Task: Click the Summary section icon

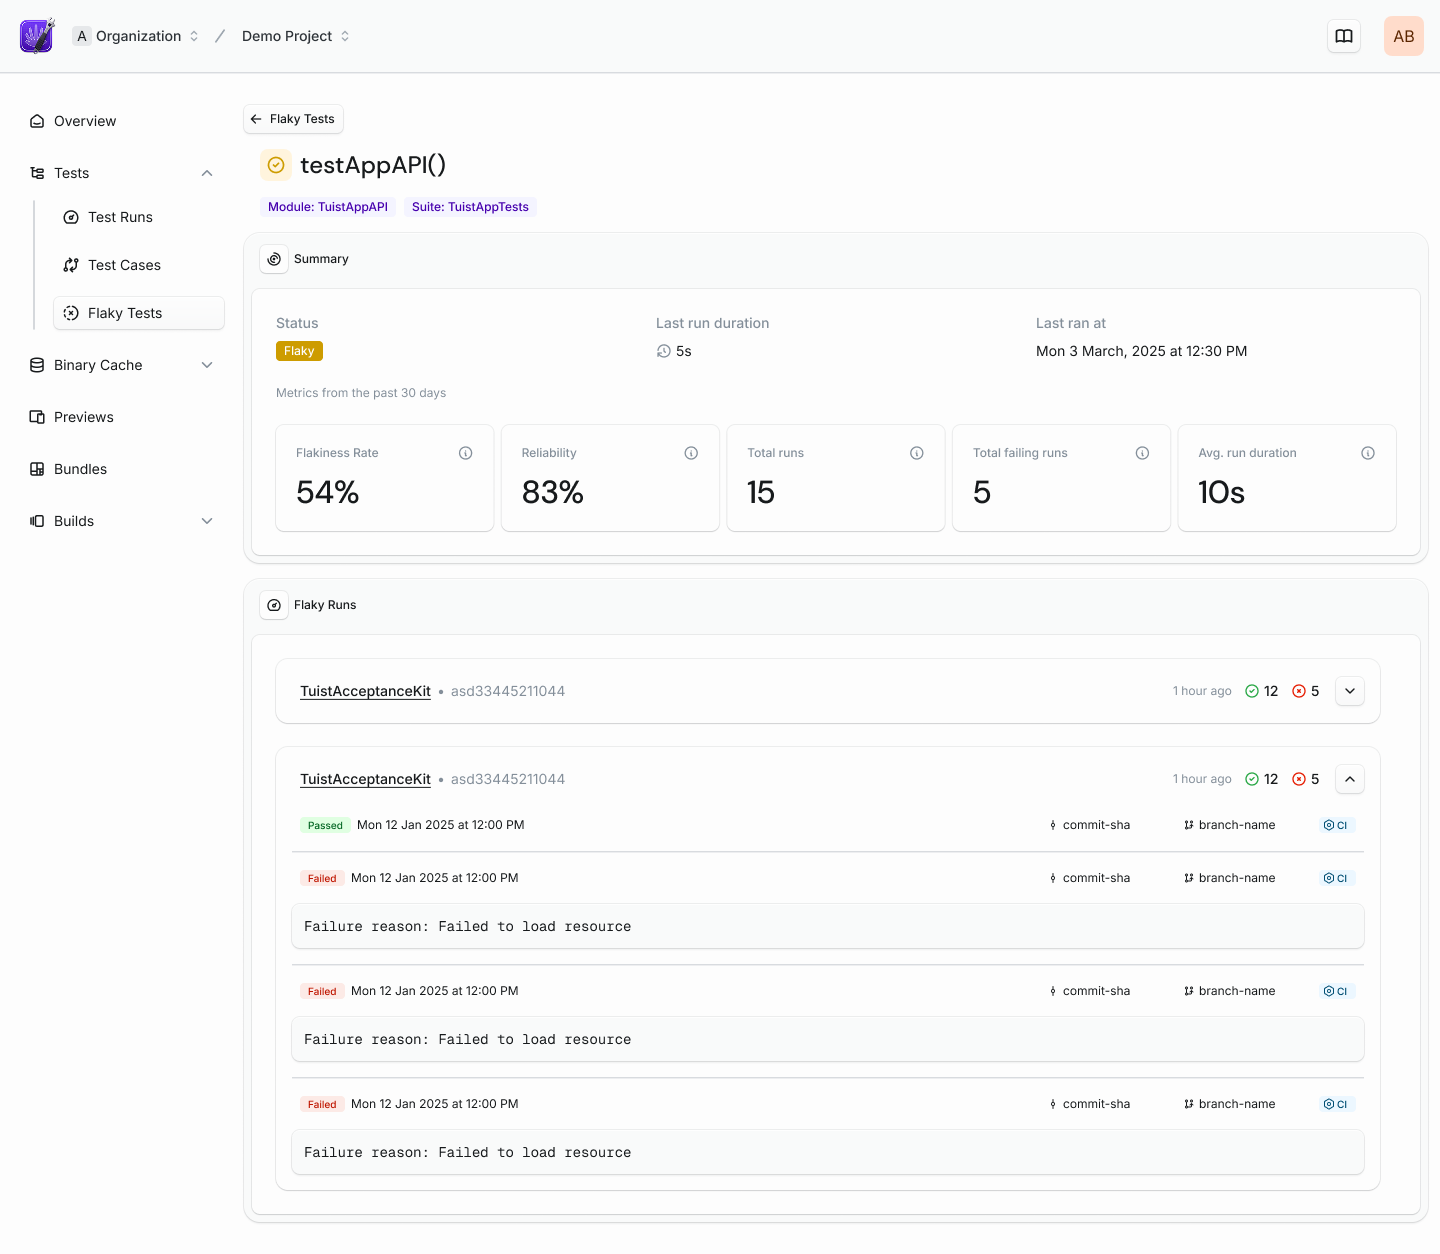Action: point(274,259)
